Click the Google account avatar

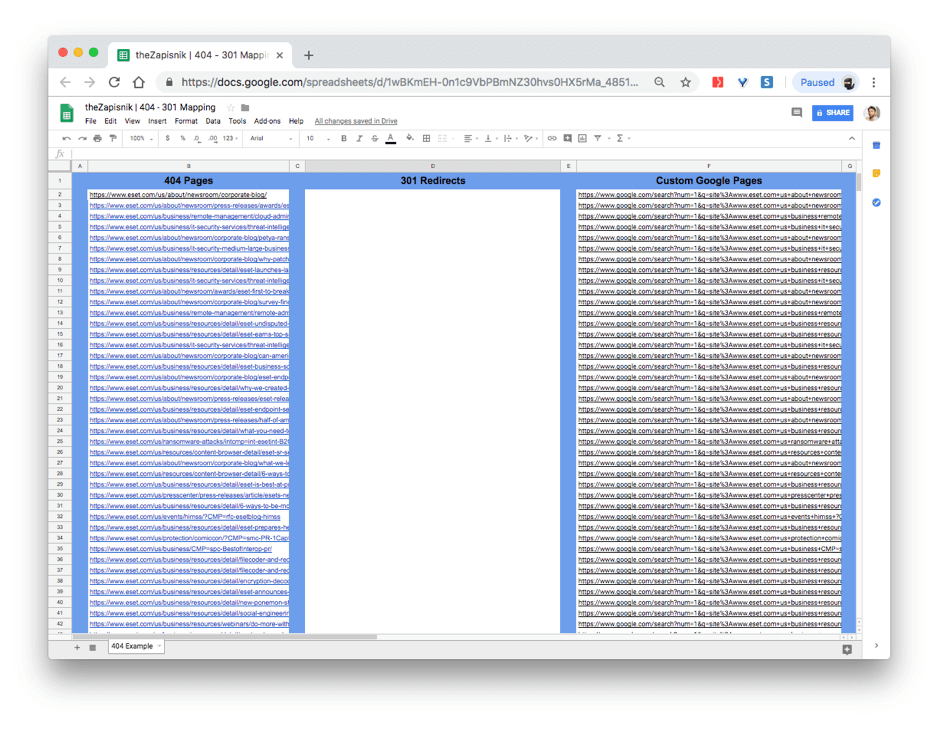(x=872, y=112)
